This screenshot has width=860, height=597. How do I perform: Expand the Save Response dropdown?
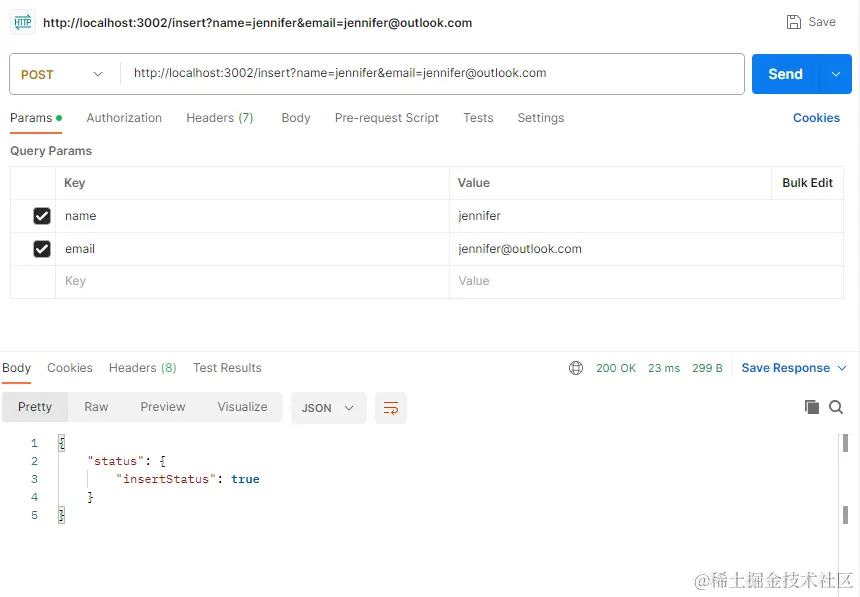842,368
